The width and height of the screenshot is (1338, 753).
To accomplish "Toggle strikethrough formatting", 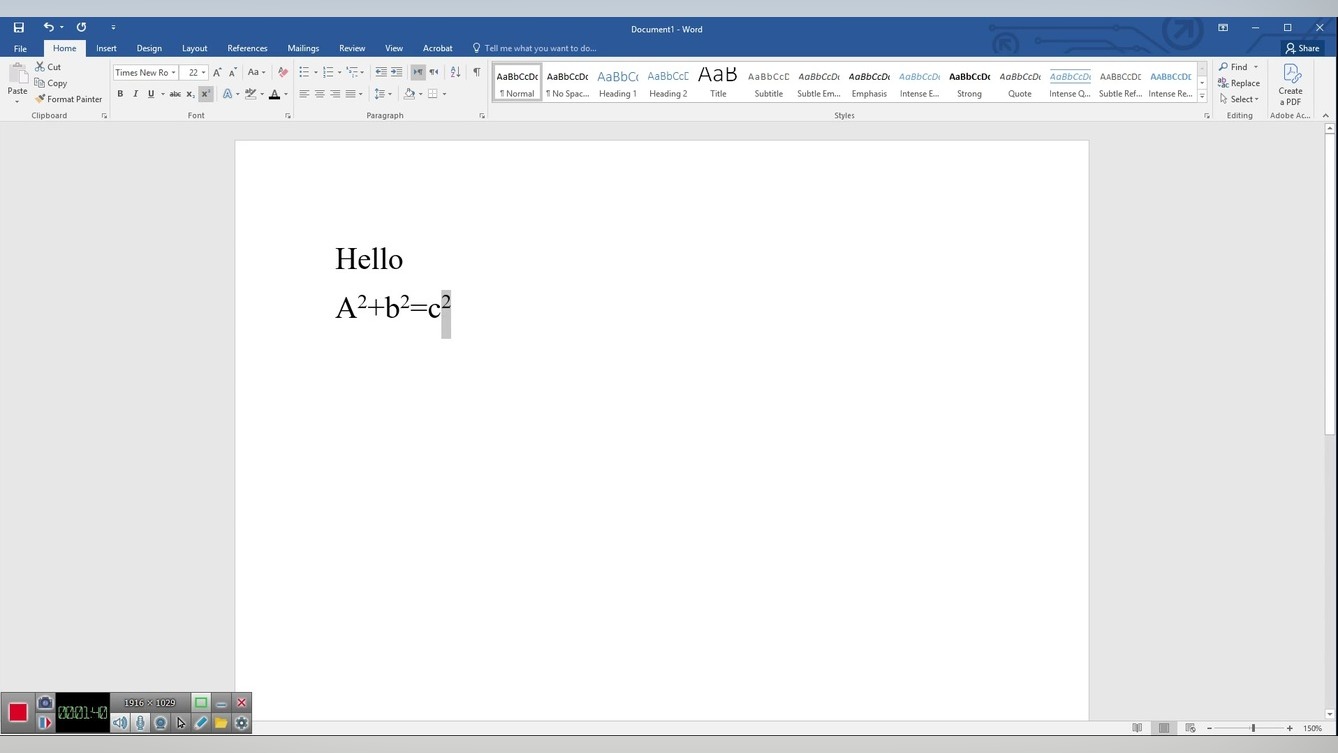I will (x=175, y=94).
